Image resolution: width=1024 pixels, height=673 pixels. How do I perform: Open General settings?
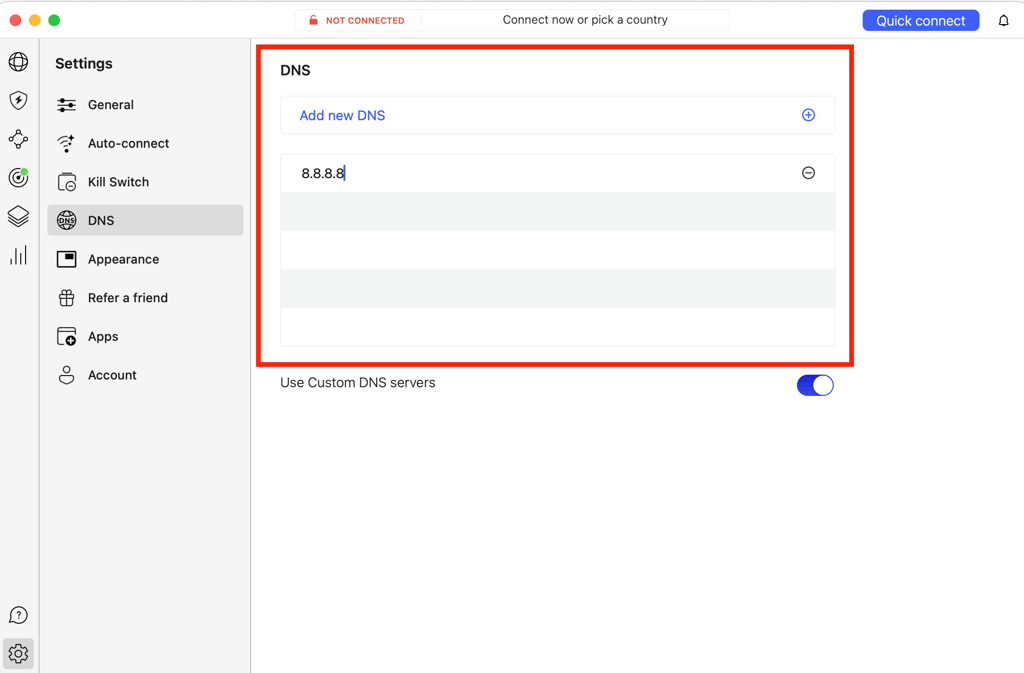(145, 105)
